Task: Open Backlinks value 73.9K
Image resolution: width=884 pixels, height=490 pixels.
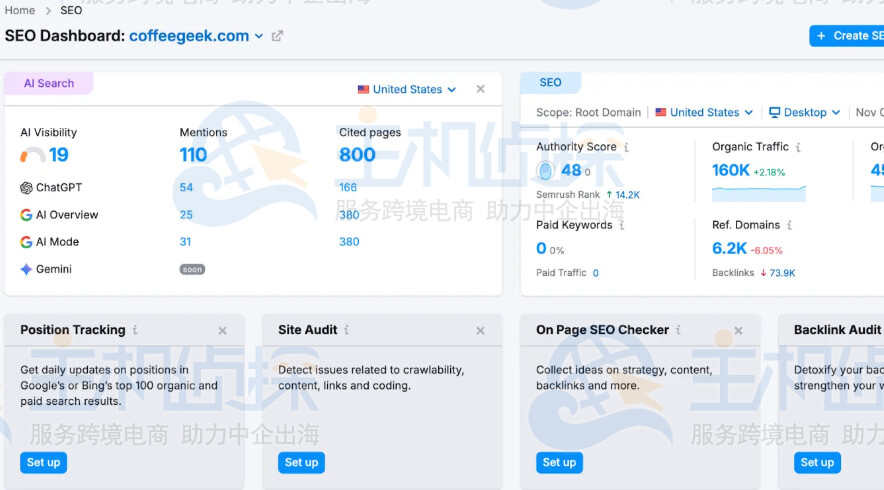Action: point(782,273)
